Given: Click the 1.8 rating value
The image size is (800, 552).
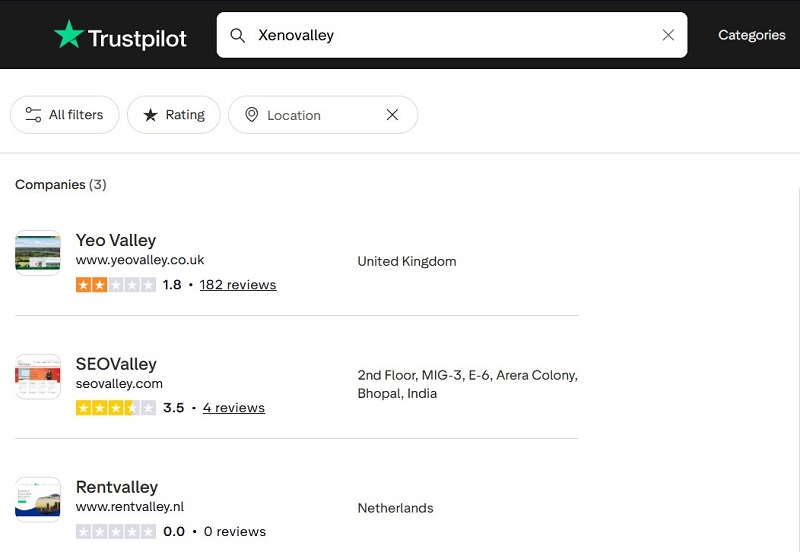Looking at the screenshot, I should (172, 285).
